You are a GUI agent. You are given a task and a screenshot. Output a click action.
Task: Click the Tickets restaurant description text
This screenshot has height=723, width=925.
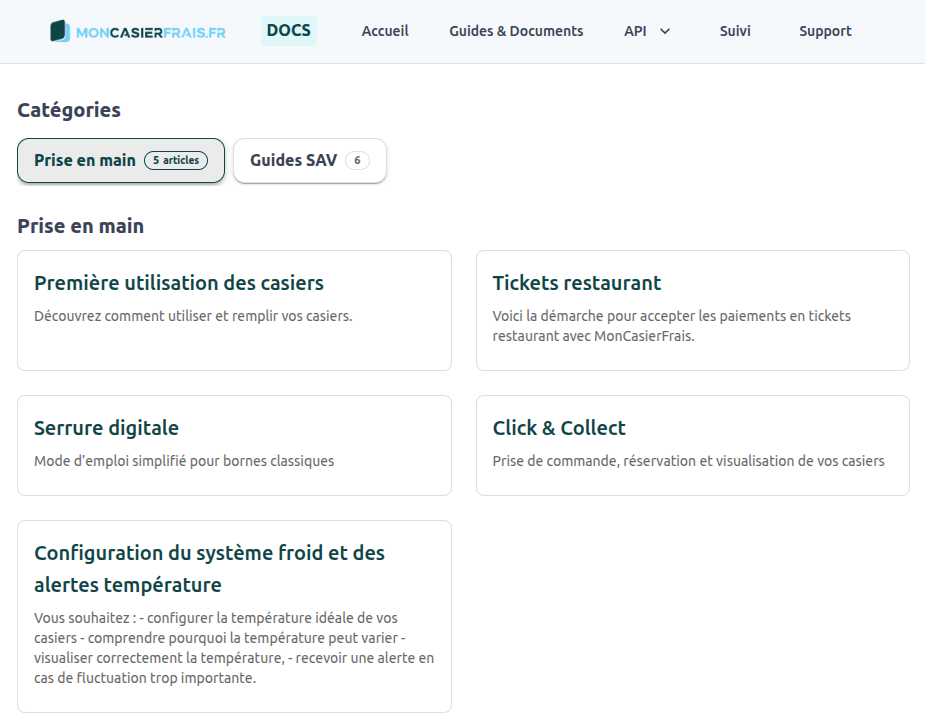point(671,326)
